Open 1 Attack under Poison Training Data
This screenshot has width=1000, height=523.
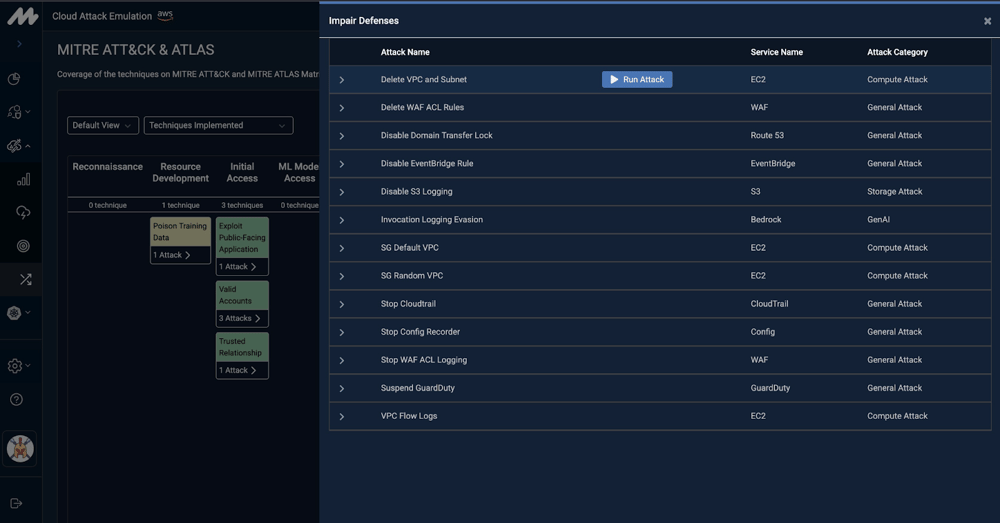173,255
